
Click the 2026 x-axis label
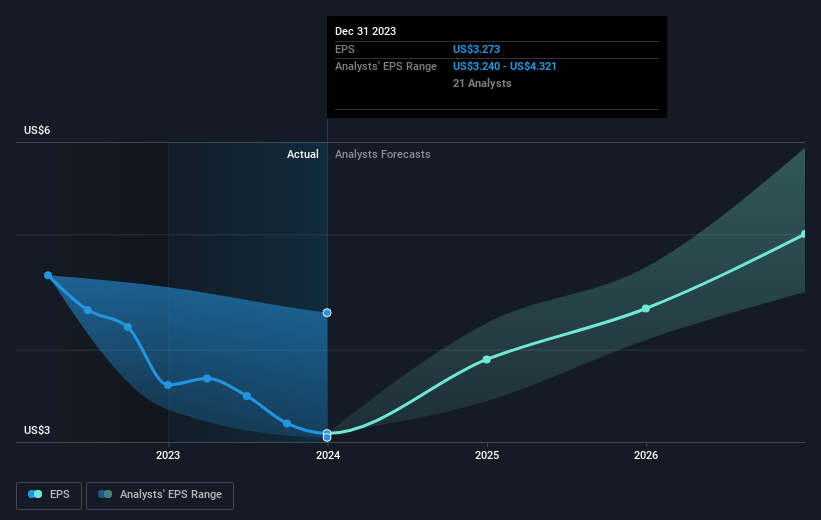(646, 455)
